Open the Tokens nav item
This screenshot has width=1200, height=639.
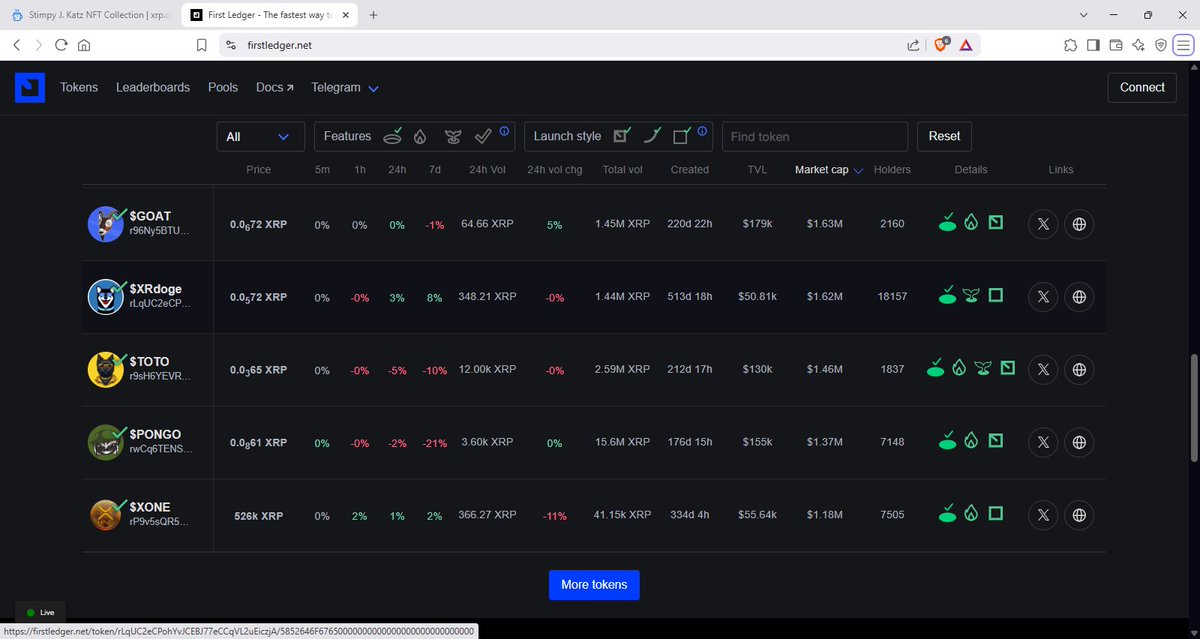(x=79, y=87)
